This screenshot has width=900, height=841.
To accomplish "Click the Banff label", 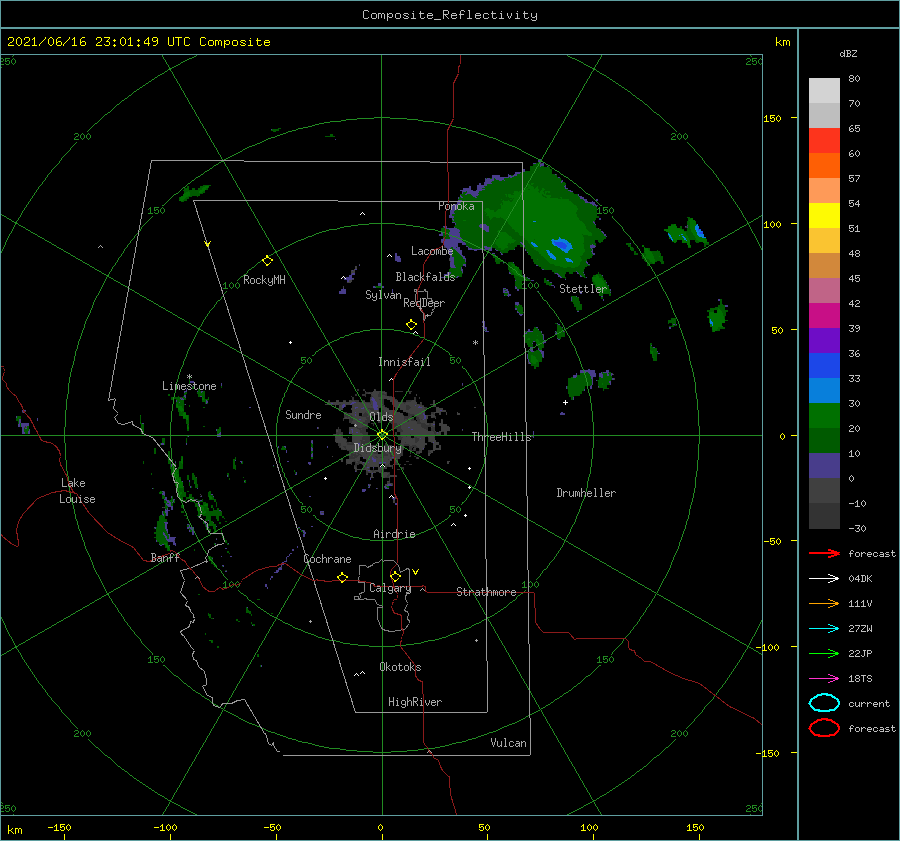I will pyautogui.click(x=165, y=557).
